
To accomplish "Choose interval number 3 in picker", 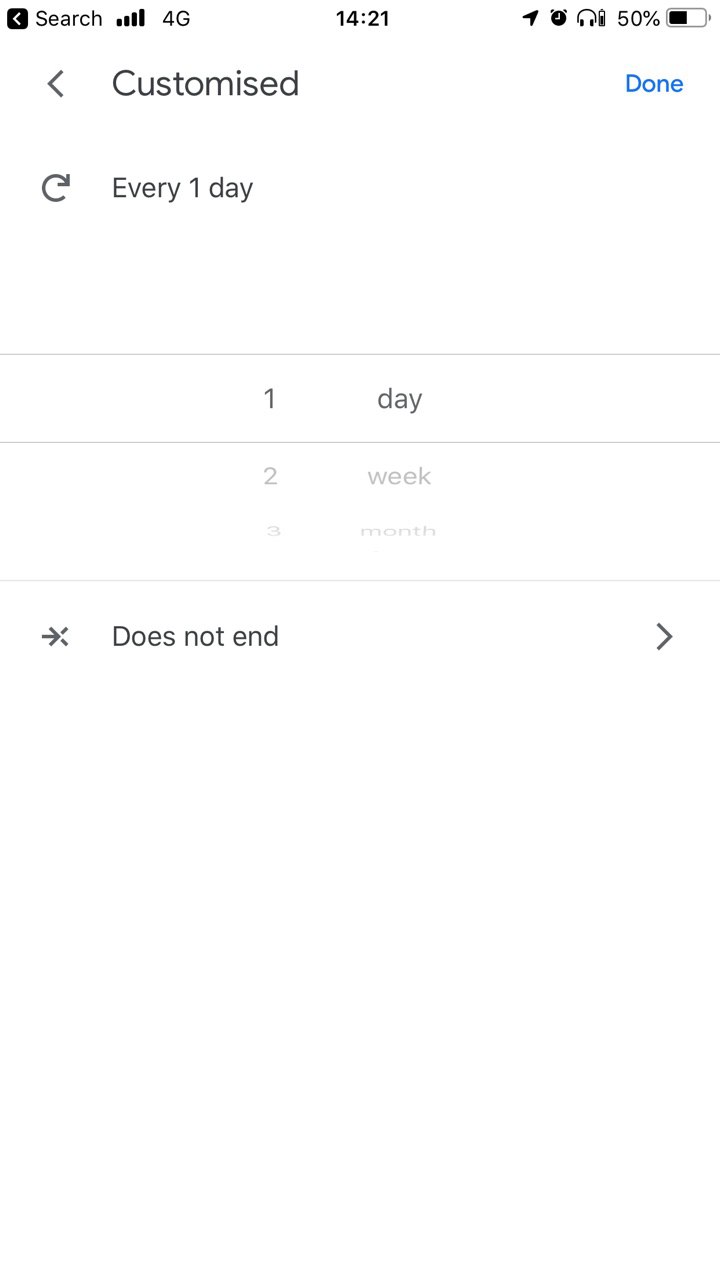I will [273, 531].
